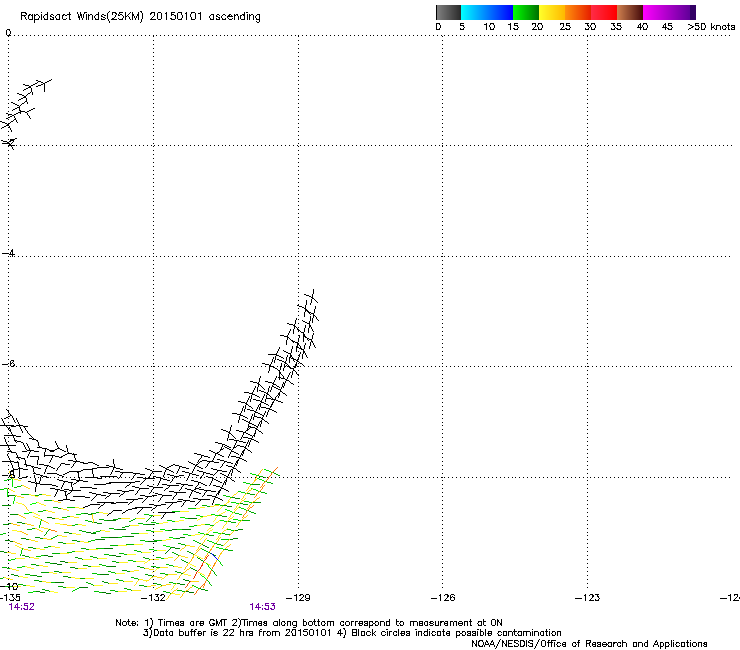Click the cyan-blue 5-15 knots color band
The image size is (740, 650).
pos(487,12)
